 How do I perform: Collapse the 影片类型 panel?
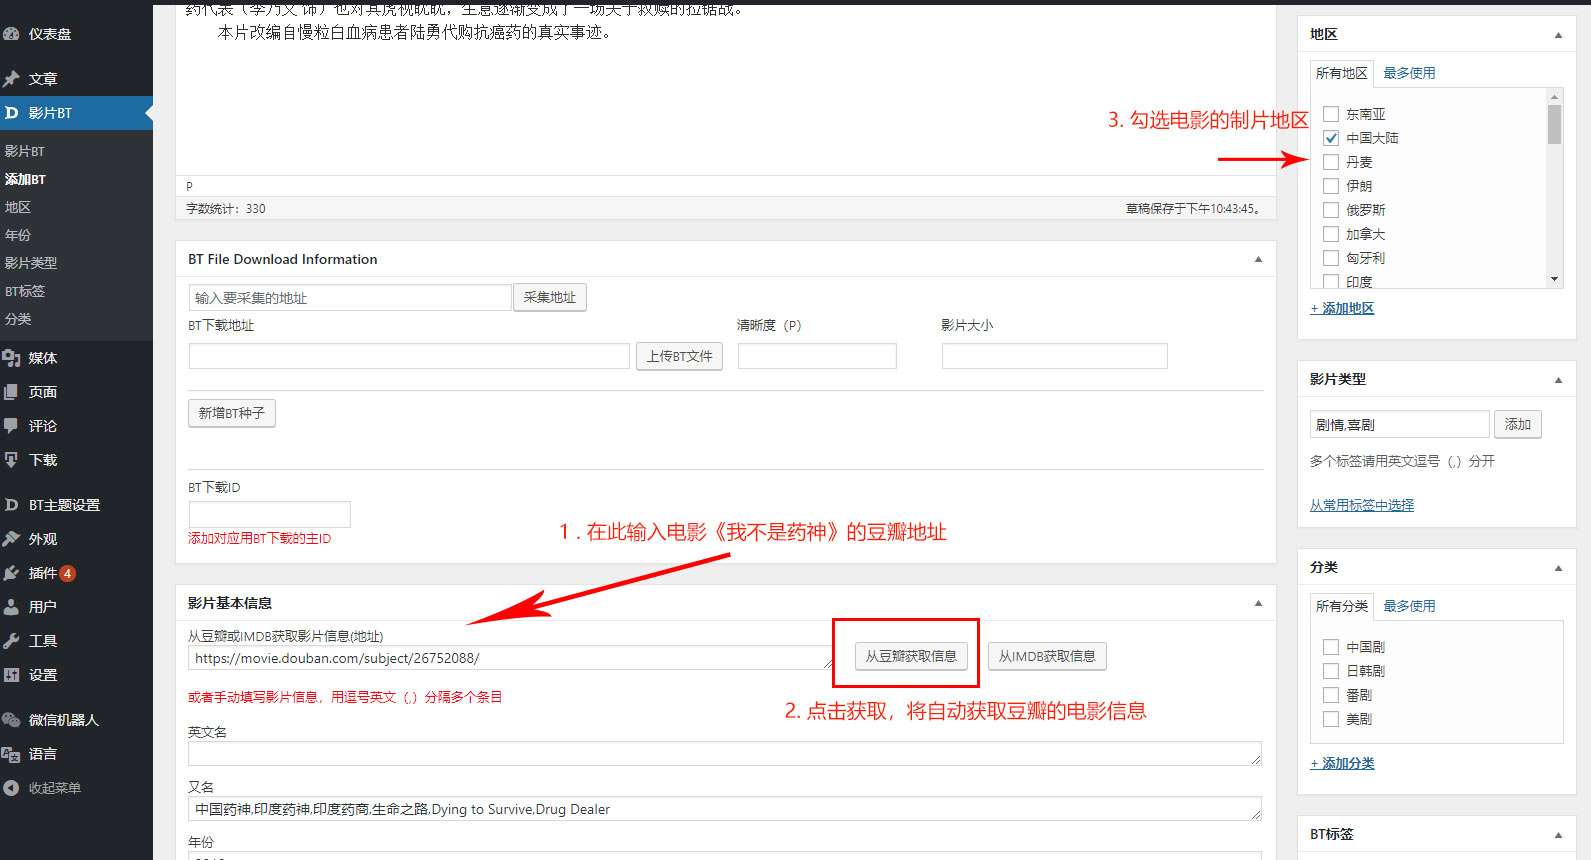[1558, 380]
